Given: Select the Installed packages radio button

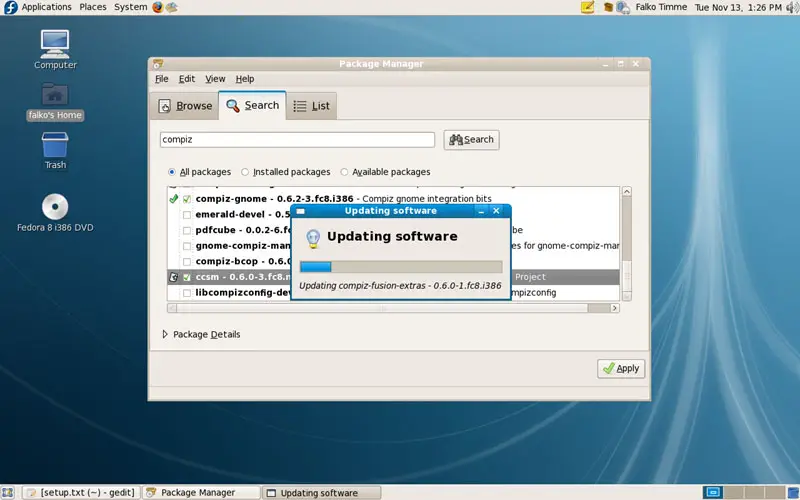Looking at the screenshot, I should coord(245,172).
